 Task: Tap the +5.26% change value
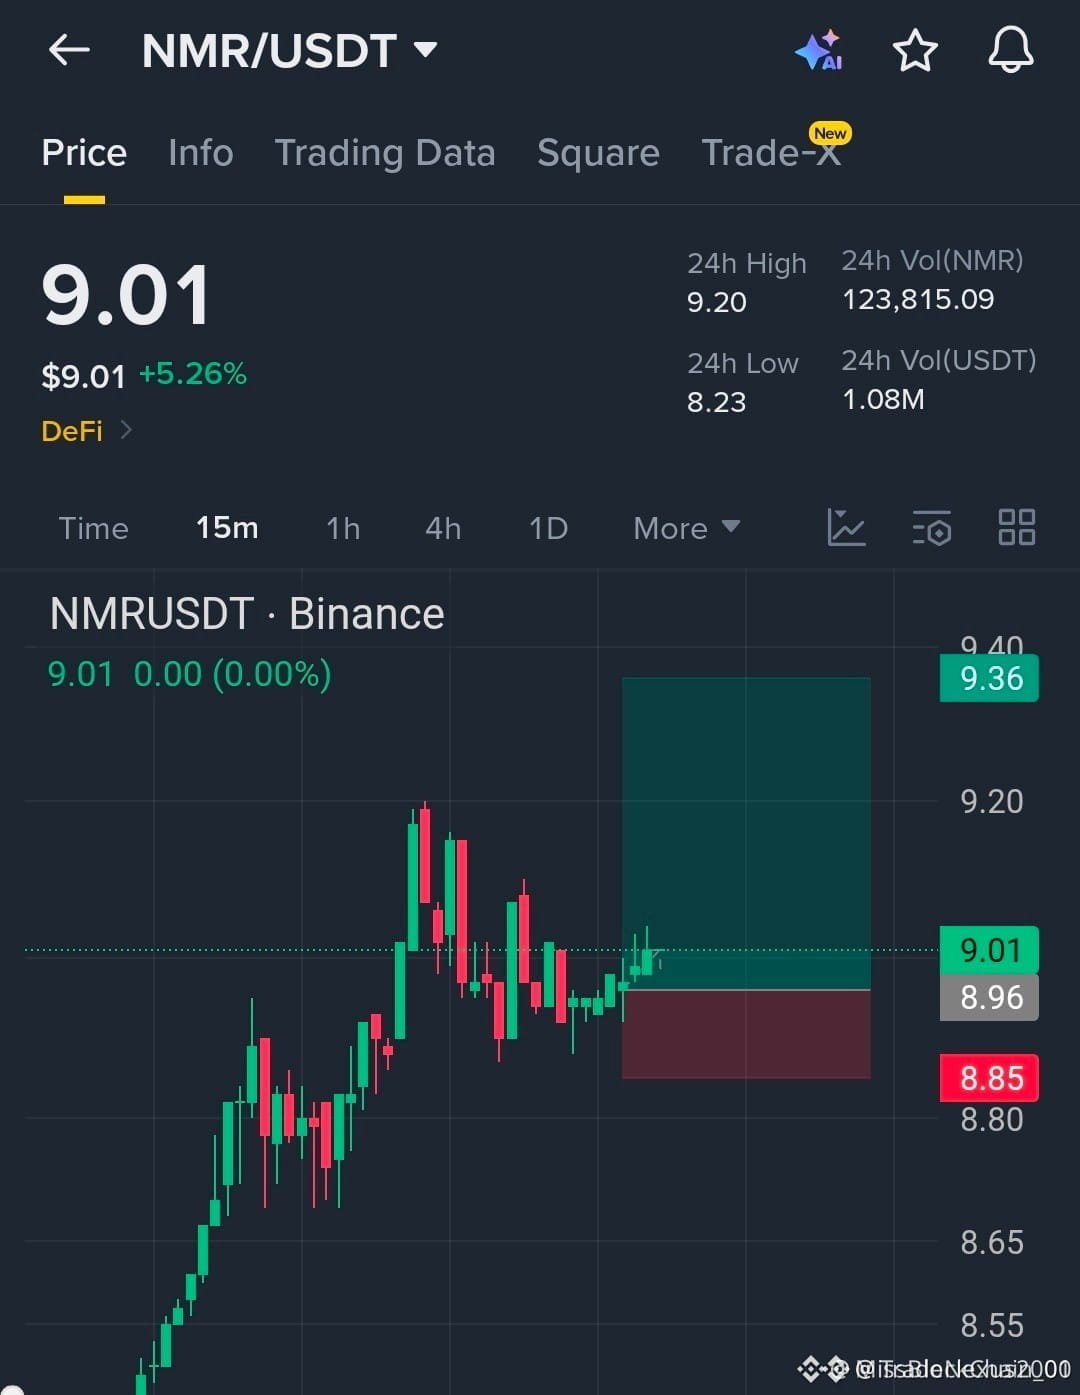tap(193, 374)
